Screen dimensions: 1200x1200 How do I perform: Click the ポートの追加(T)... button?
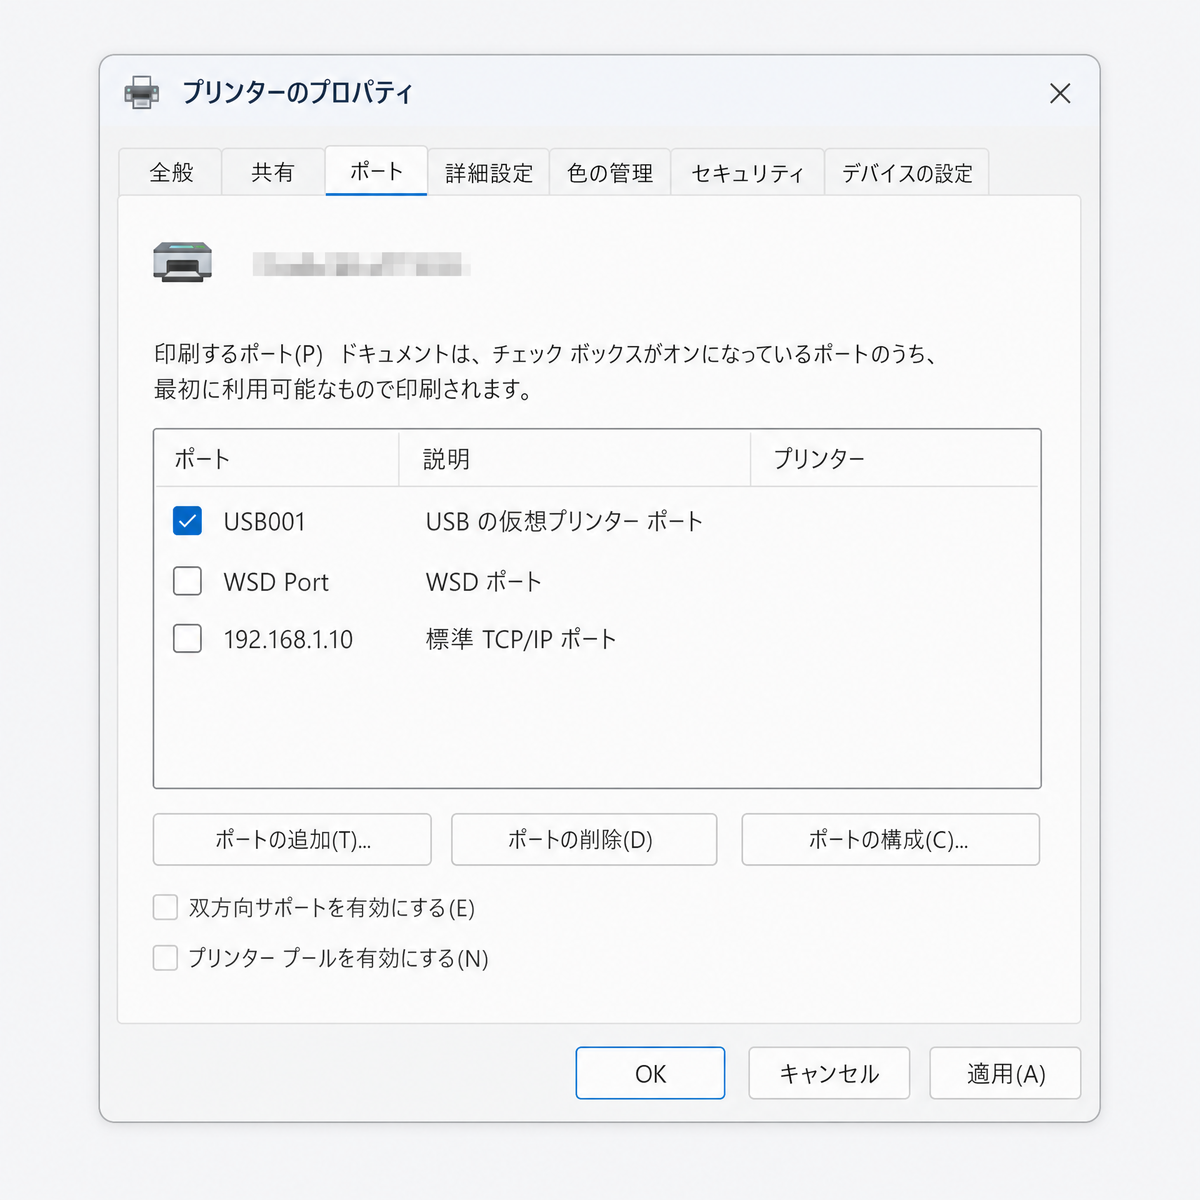(x=292, y=839)
